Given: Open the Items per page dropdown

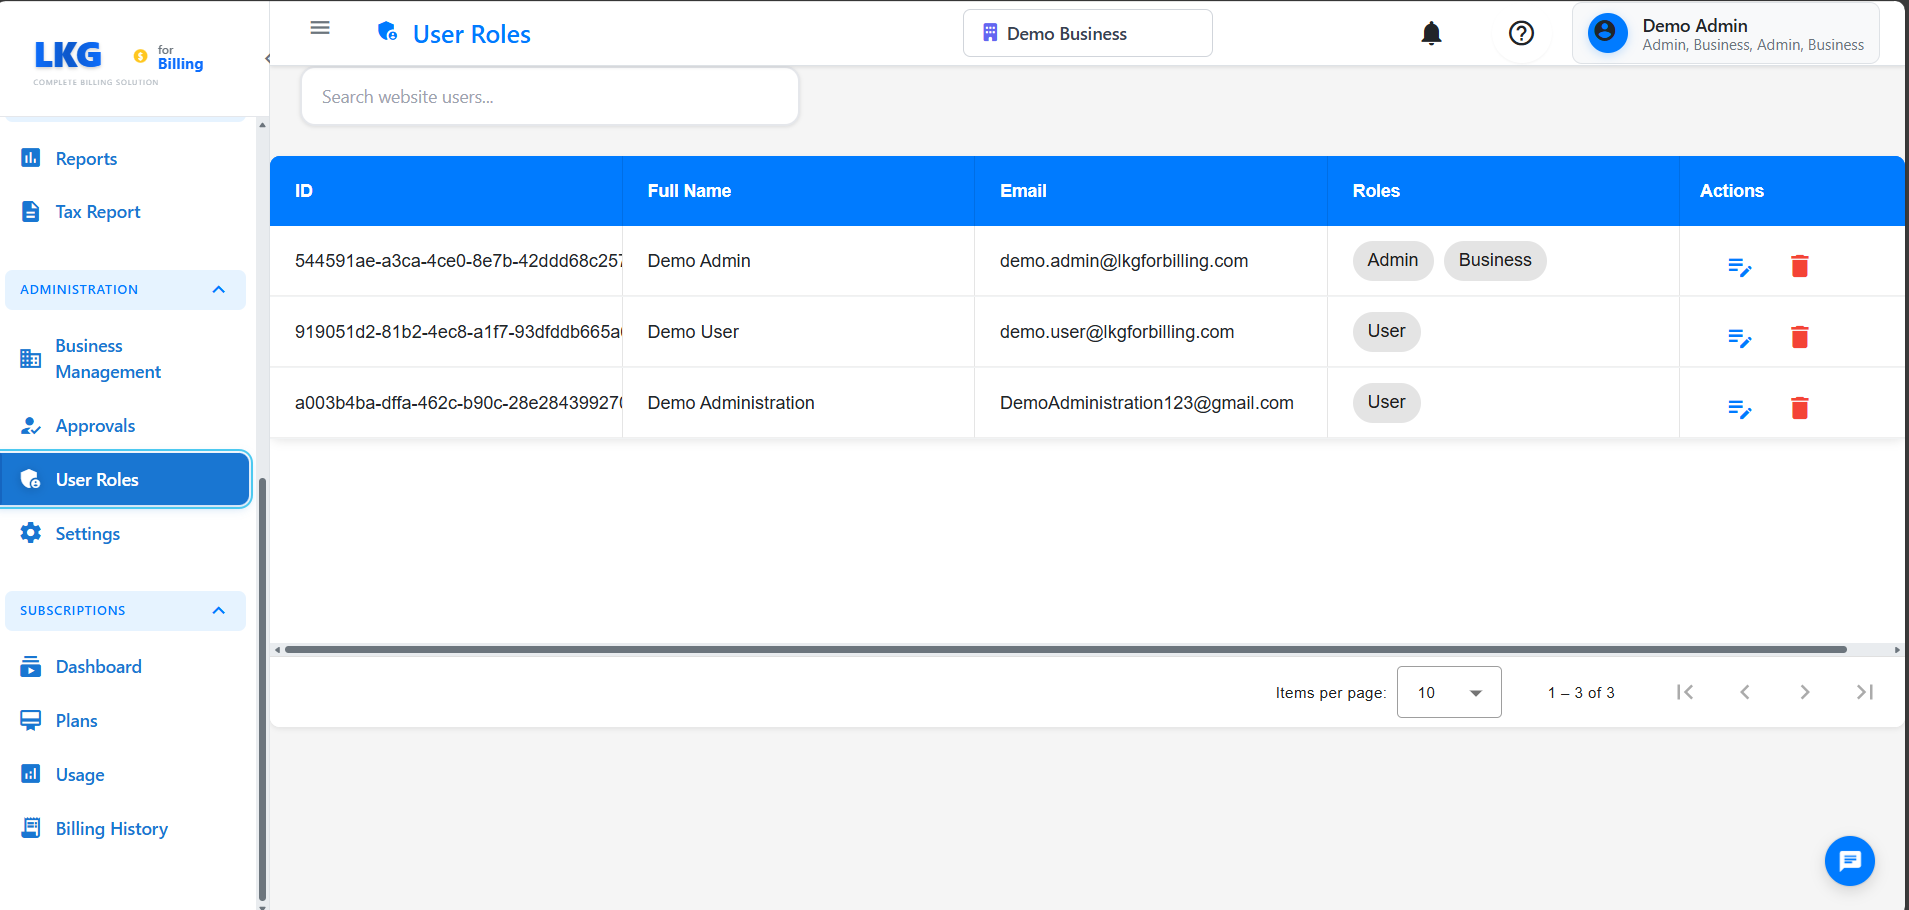Looking at the screenshot, I should (1448, 691).
